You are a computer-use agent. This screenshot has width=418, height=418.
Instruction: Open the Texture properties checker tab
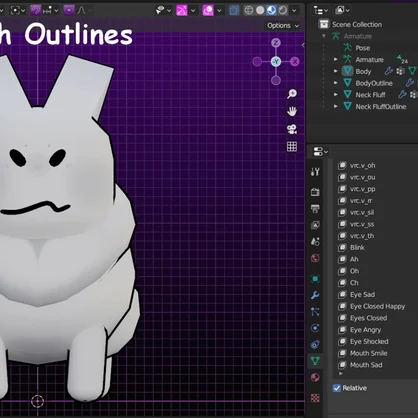coord(315,398)
